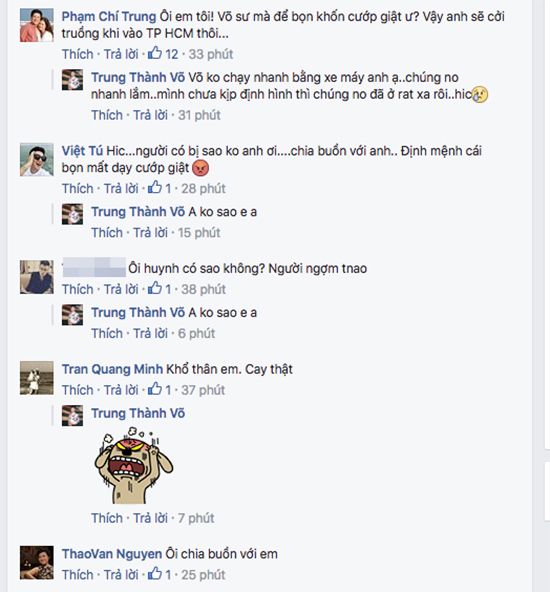This screenshot has height=592, width=550.
Task: Click like count icon under Tran Quang Minh's comment
Action: click(x=155, y=389)
